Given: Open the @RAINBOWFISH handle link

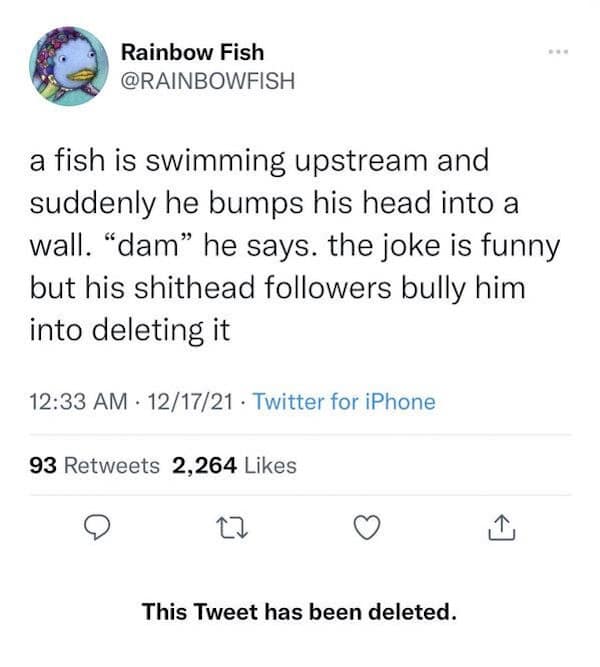Looking at the screenshot, I should [208, 81].
